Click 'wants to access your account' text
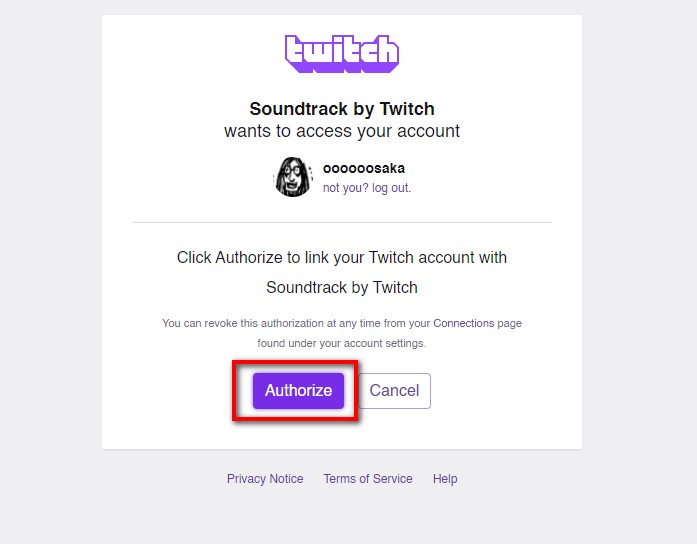697x544 pixels. [x=342, y=131]
